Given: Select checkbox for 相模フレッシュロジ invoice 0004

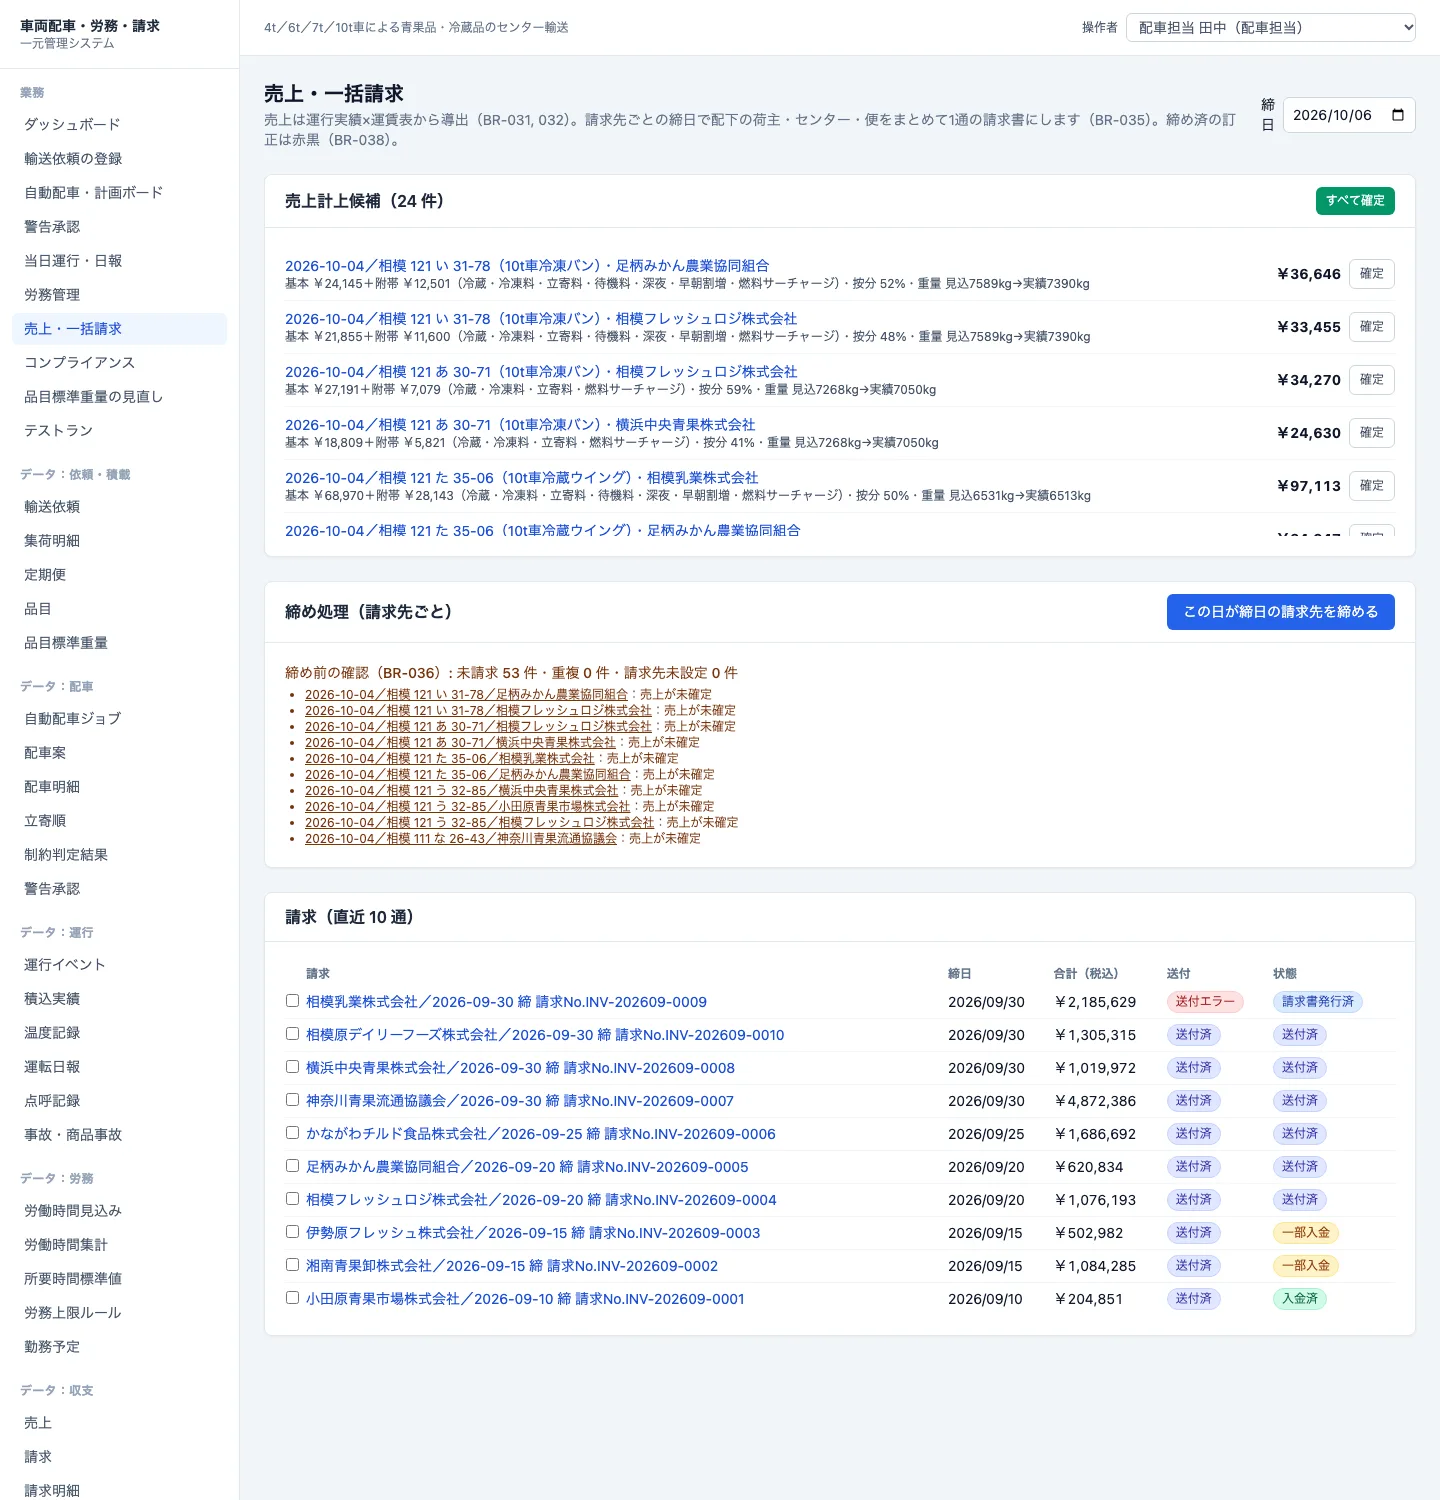Looking at the screenshot, I should pos(292,1199).
